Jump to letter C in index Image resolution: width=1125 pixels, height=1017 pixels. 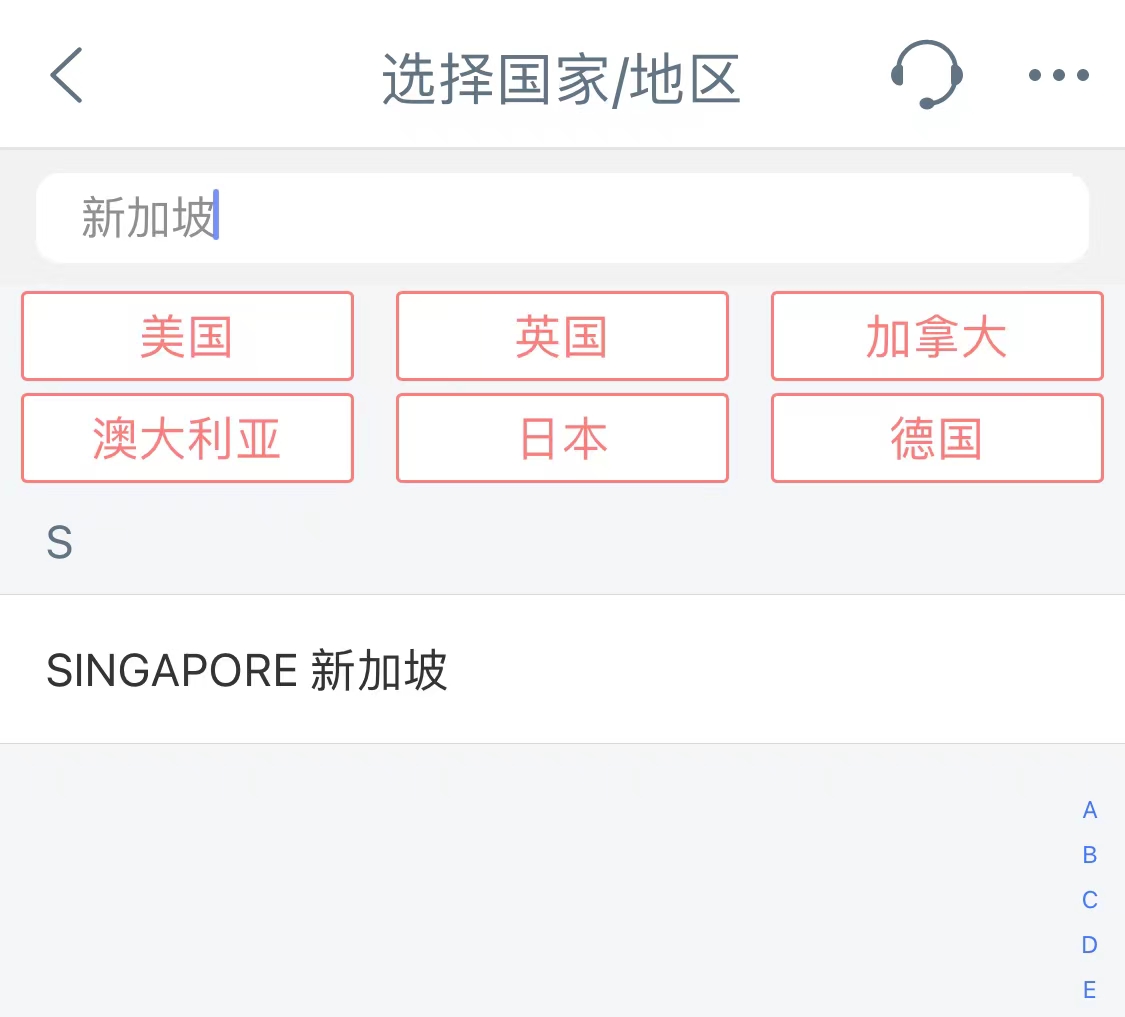pos(1090,900)
